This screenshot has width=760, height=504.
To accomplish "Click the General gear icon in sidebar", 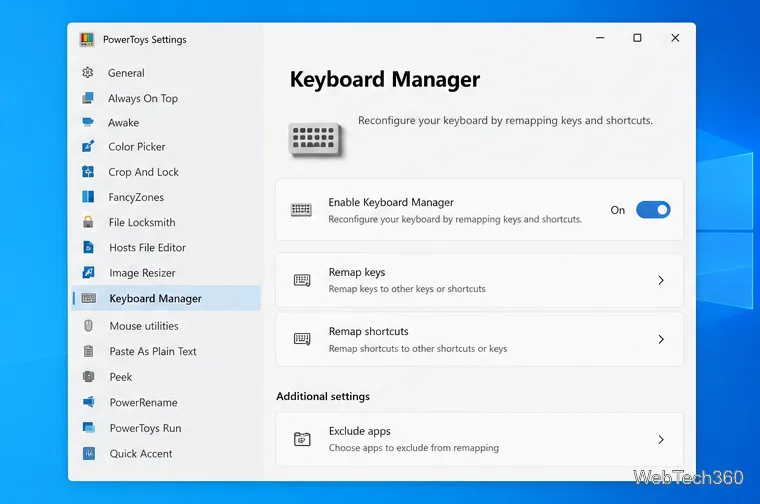I will pos(88,73).
